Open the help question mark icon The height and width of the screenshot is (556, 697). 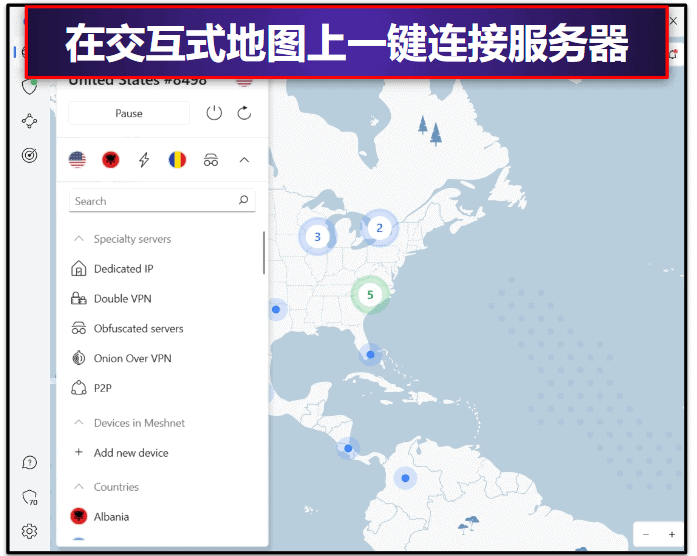(x=30, y=463)
